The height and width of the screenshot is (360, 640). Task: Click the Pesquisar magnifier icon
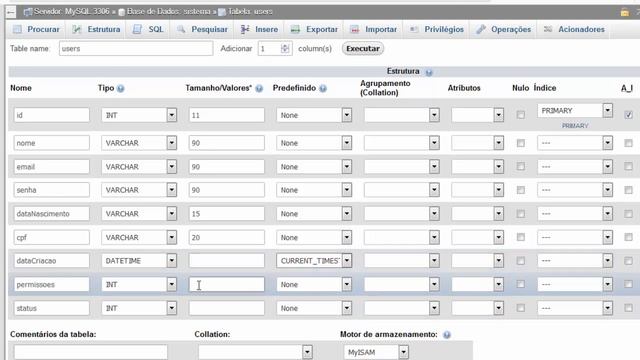click(x=181, y=29)
